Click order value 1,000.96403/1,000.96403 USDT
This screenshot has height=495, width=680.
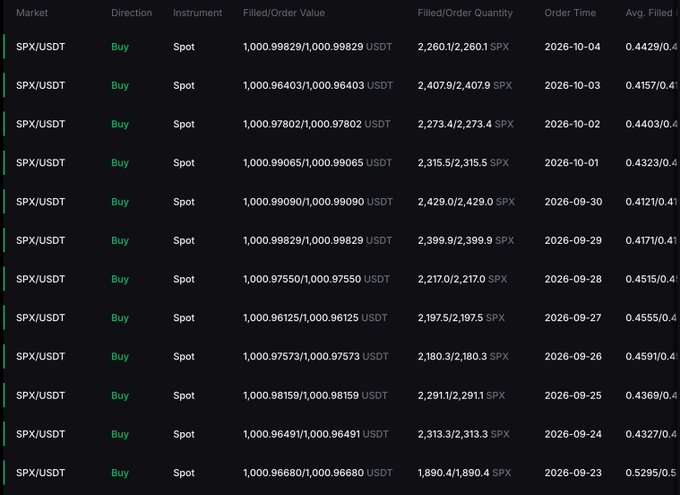click(318, 85)
